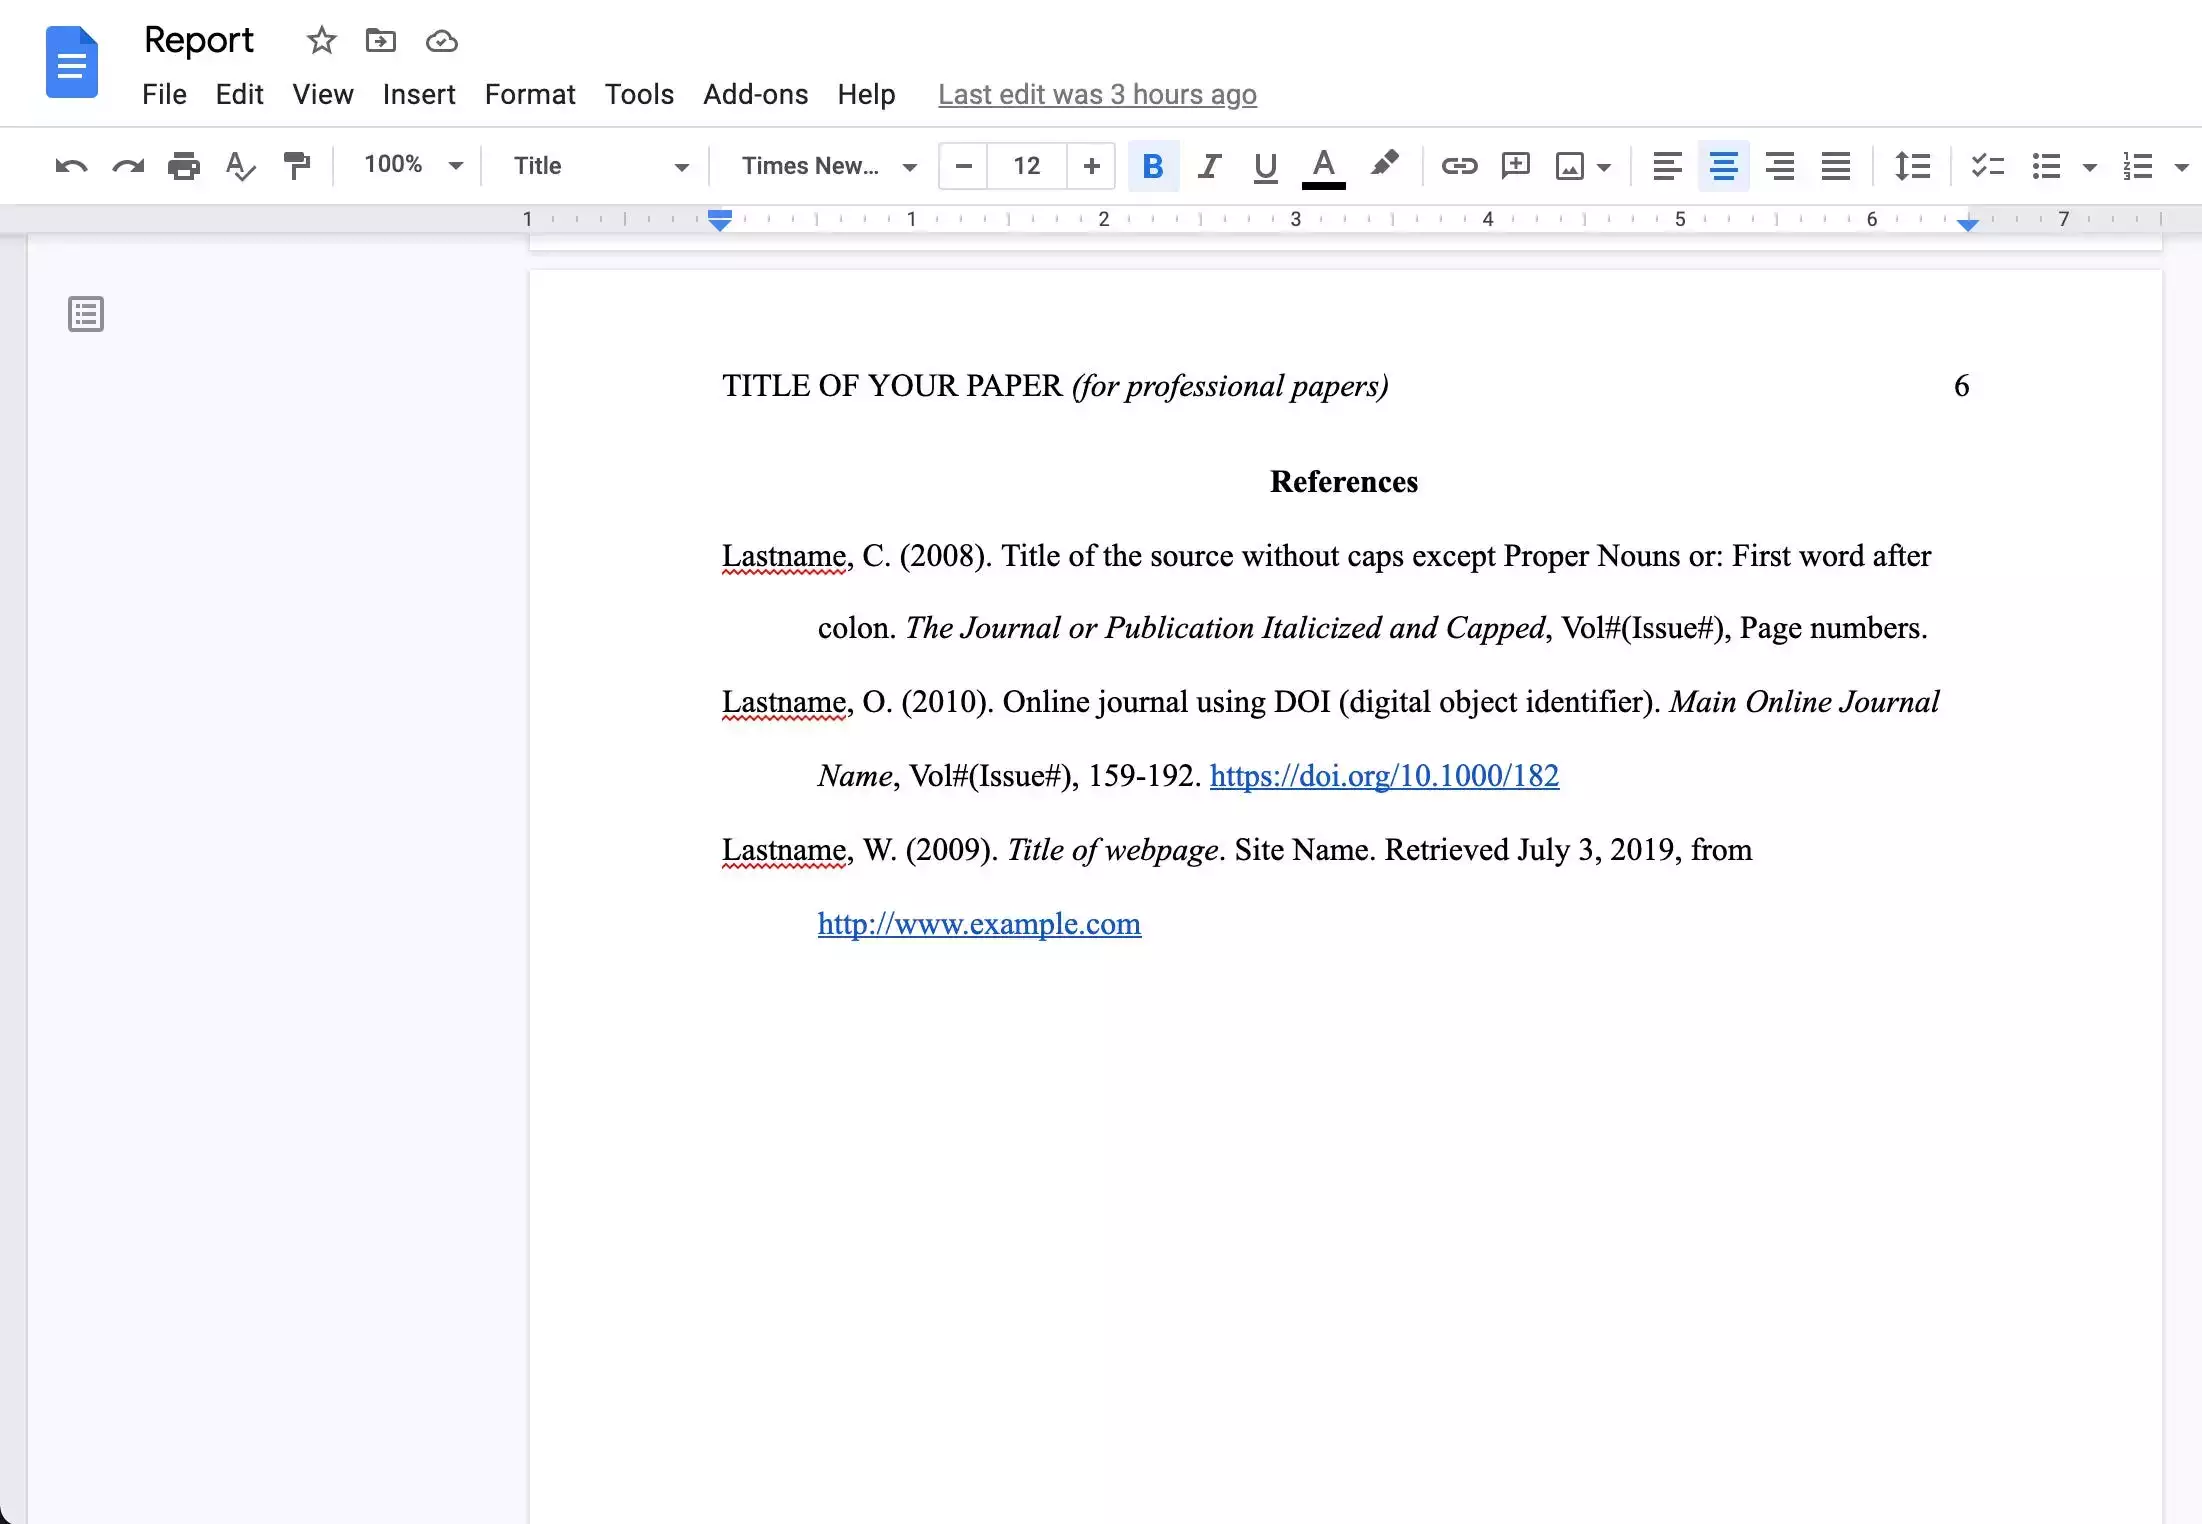2202x1524 pixels.
Task: Check the cloud save status icon
Action: pos(441,41)
